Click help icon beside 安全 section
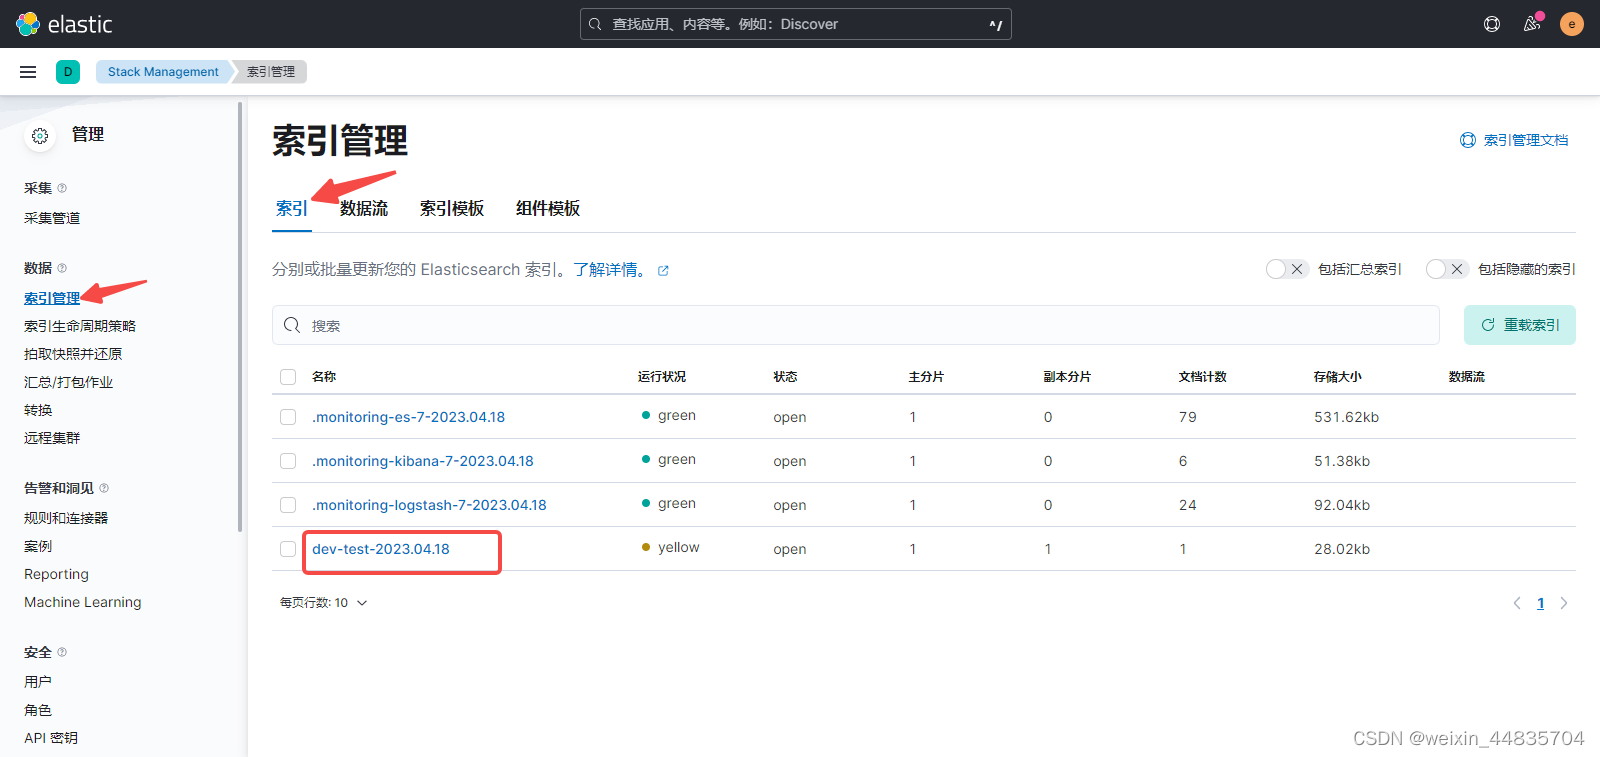The image size is (1600, 757). 62,652
